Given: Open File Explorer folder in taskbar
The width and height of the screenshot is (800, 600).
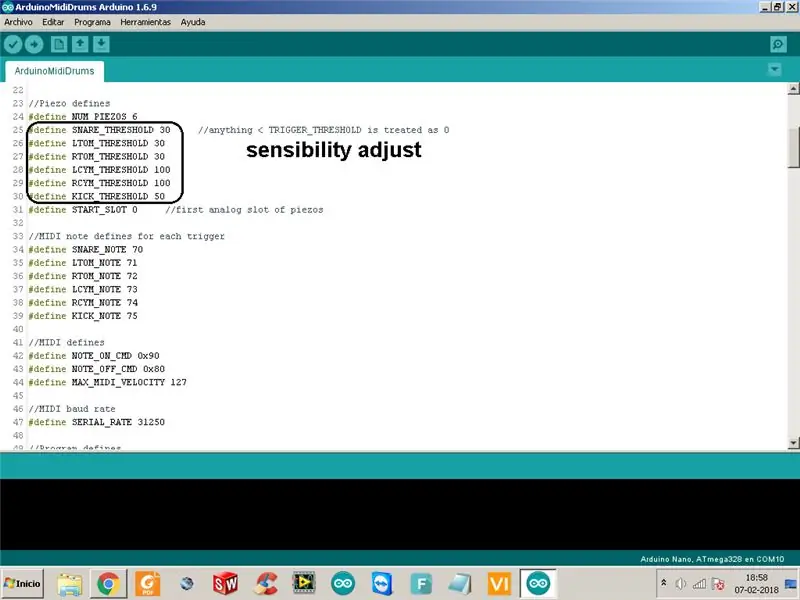Looking at the screenshot, I should click(69, 584).
